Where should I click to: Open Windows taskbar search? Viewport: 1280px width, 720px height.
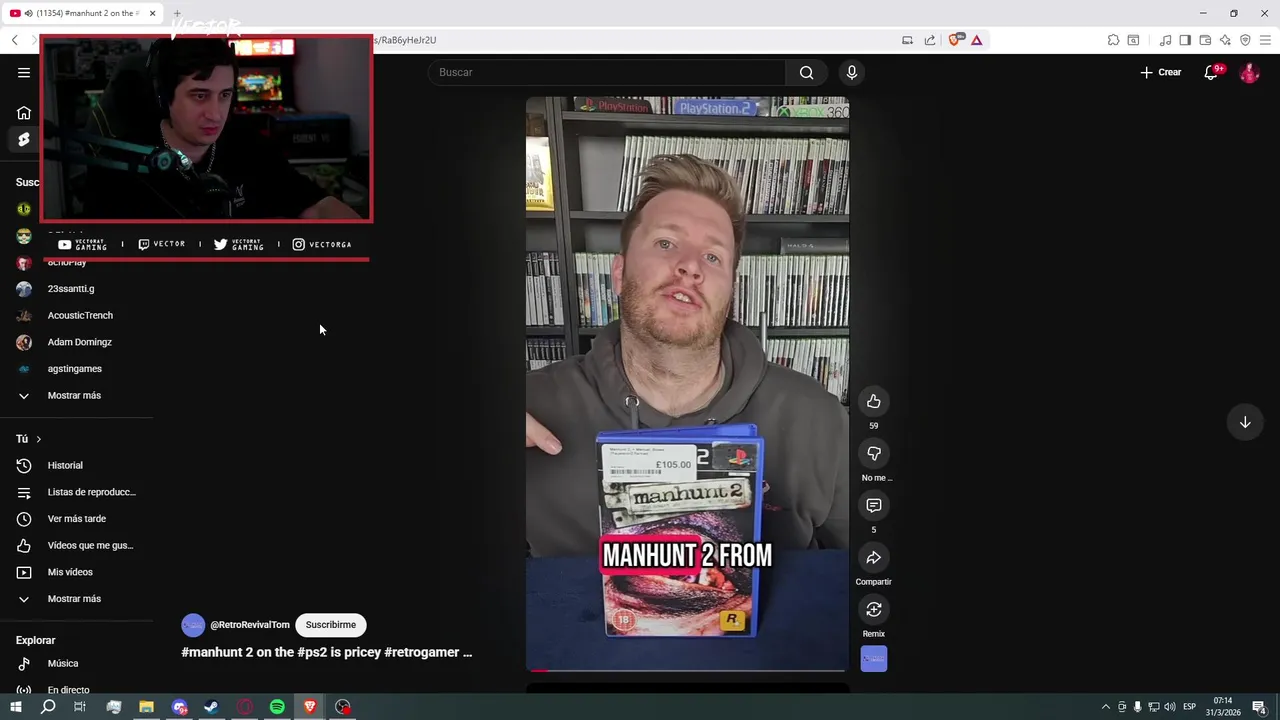point(48,707)
